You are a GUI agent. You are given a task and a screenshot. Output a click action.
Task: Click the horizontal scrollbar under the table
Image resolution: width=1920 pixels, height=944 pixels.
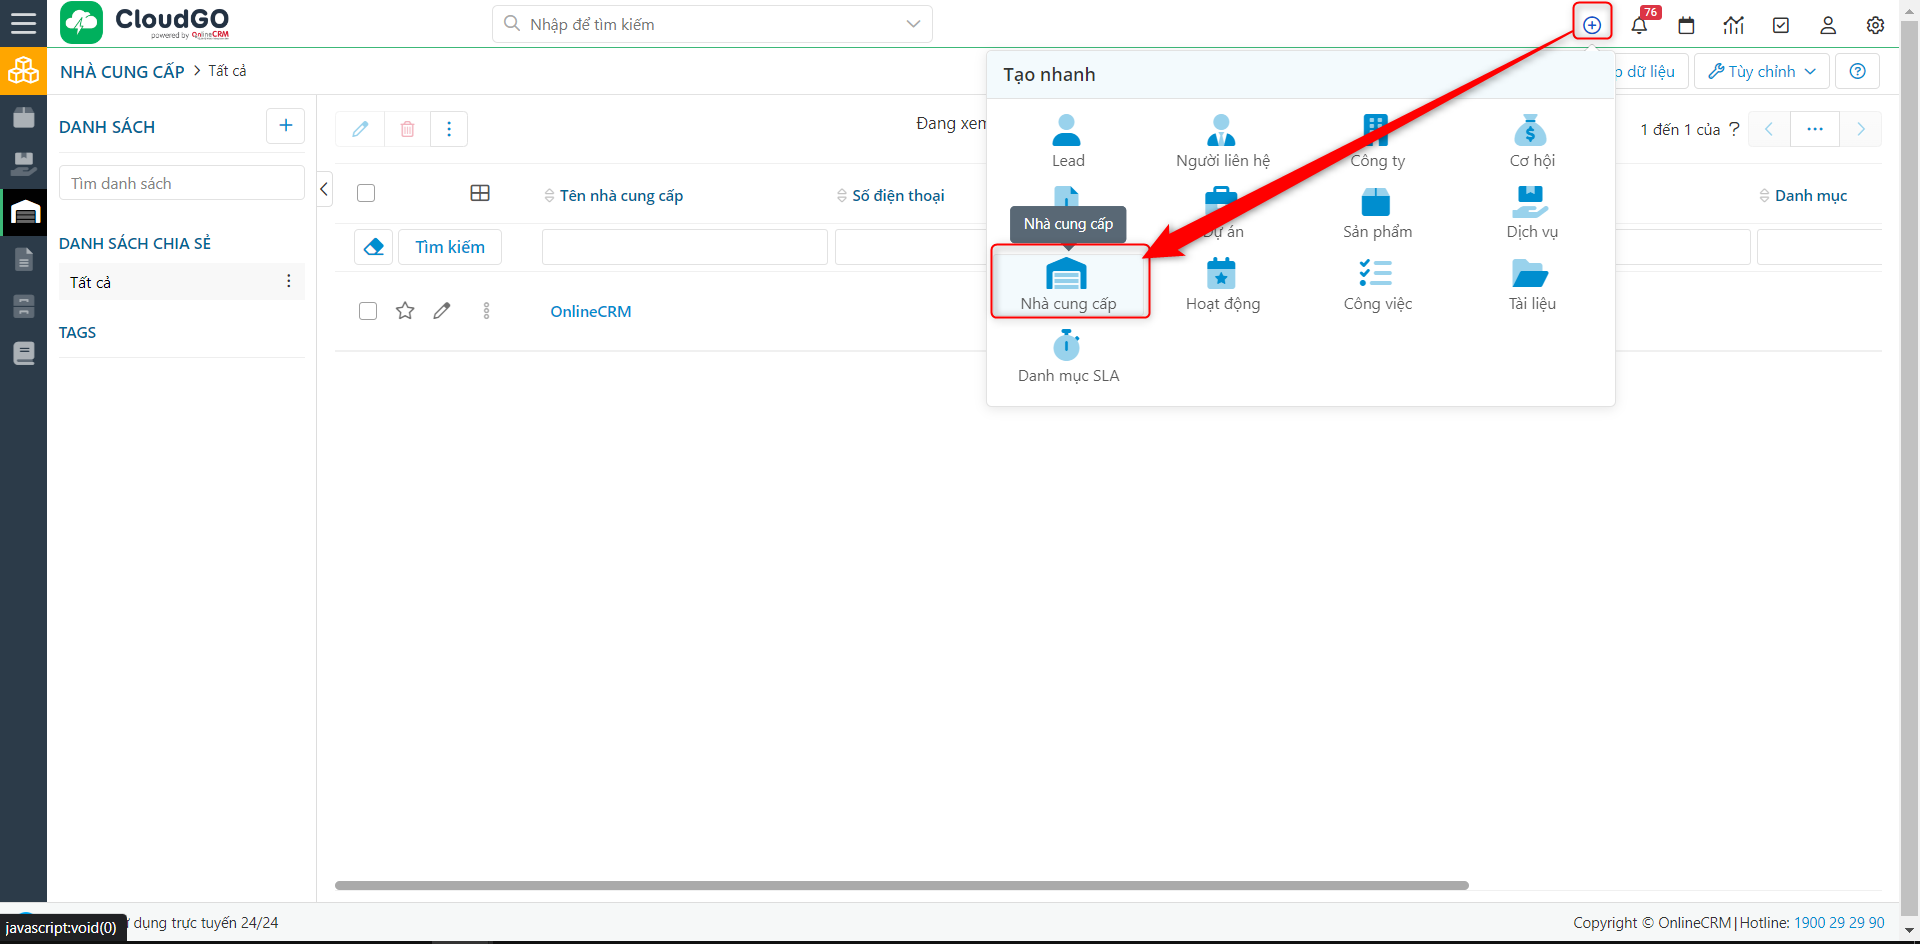[x=900, y=885]
